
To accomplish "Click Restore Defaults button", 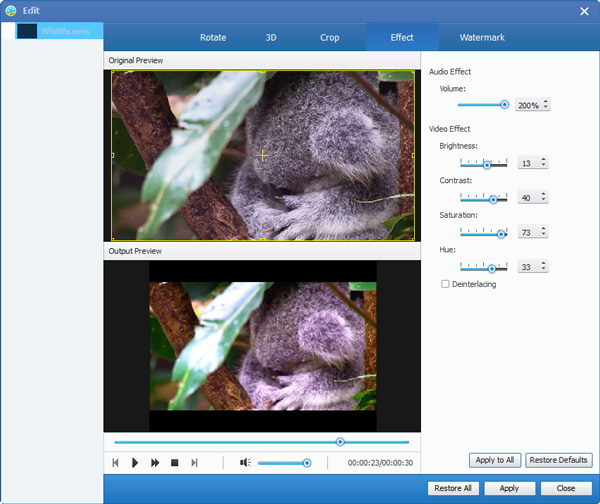I will click(x=559, y=460).
